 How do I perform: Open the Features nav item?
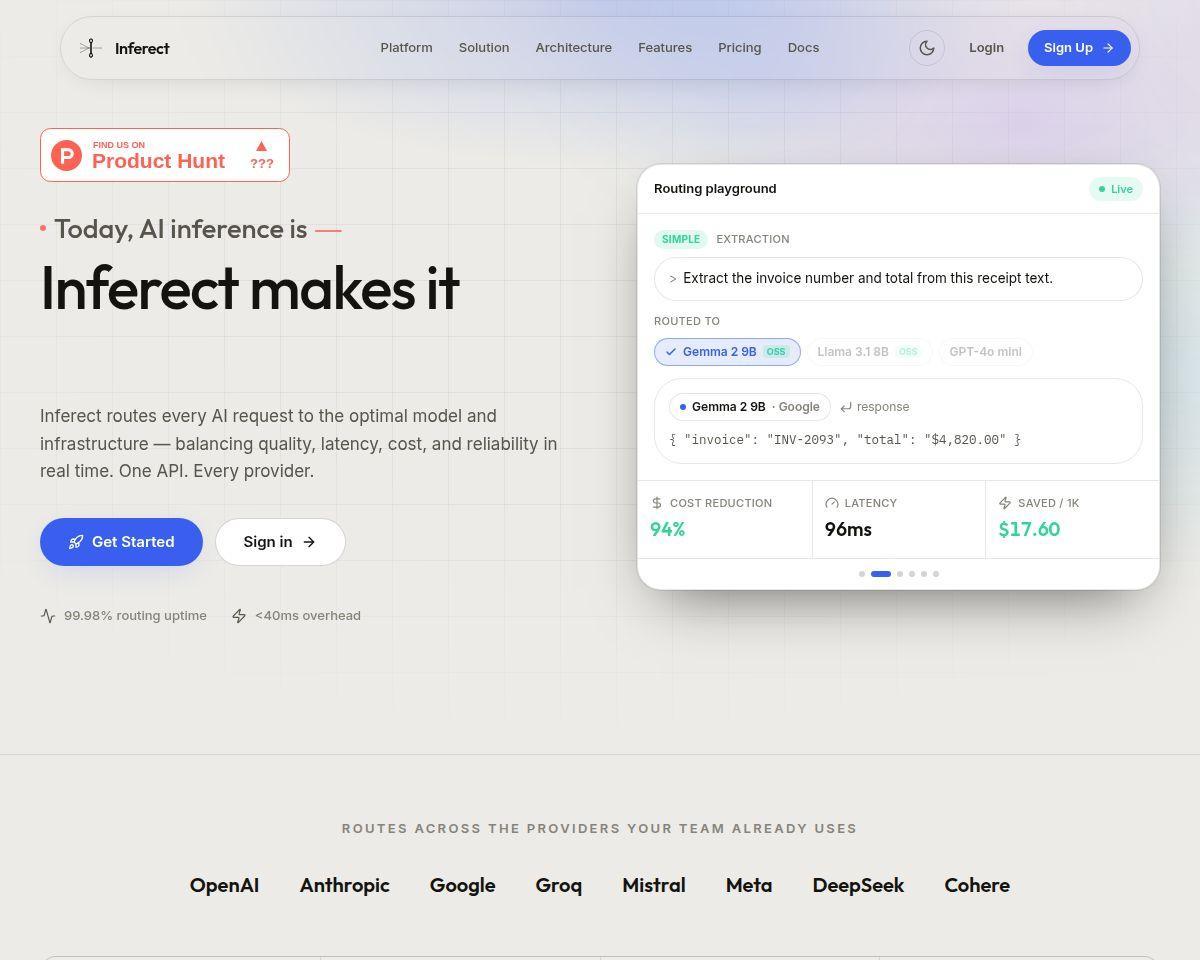pyautogui.click(x=665, y=48)
